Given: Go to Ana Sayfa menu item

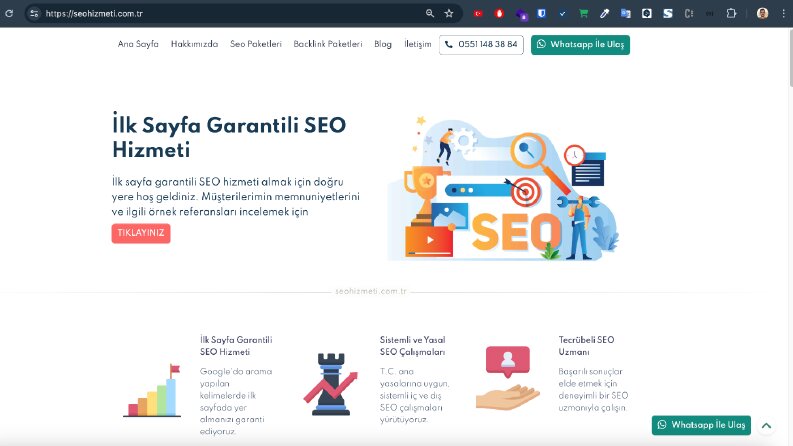Looking at the screenshot, I should 138,44.
